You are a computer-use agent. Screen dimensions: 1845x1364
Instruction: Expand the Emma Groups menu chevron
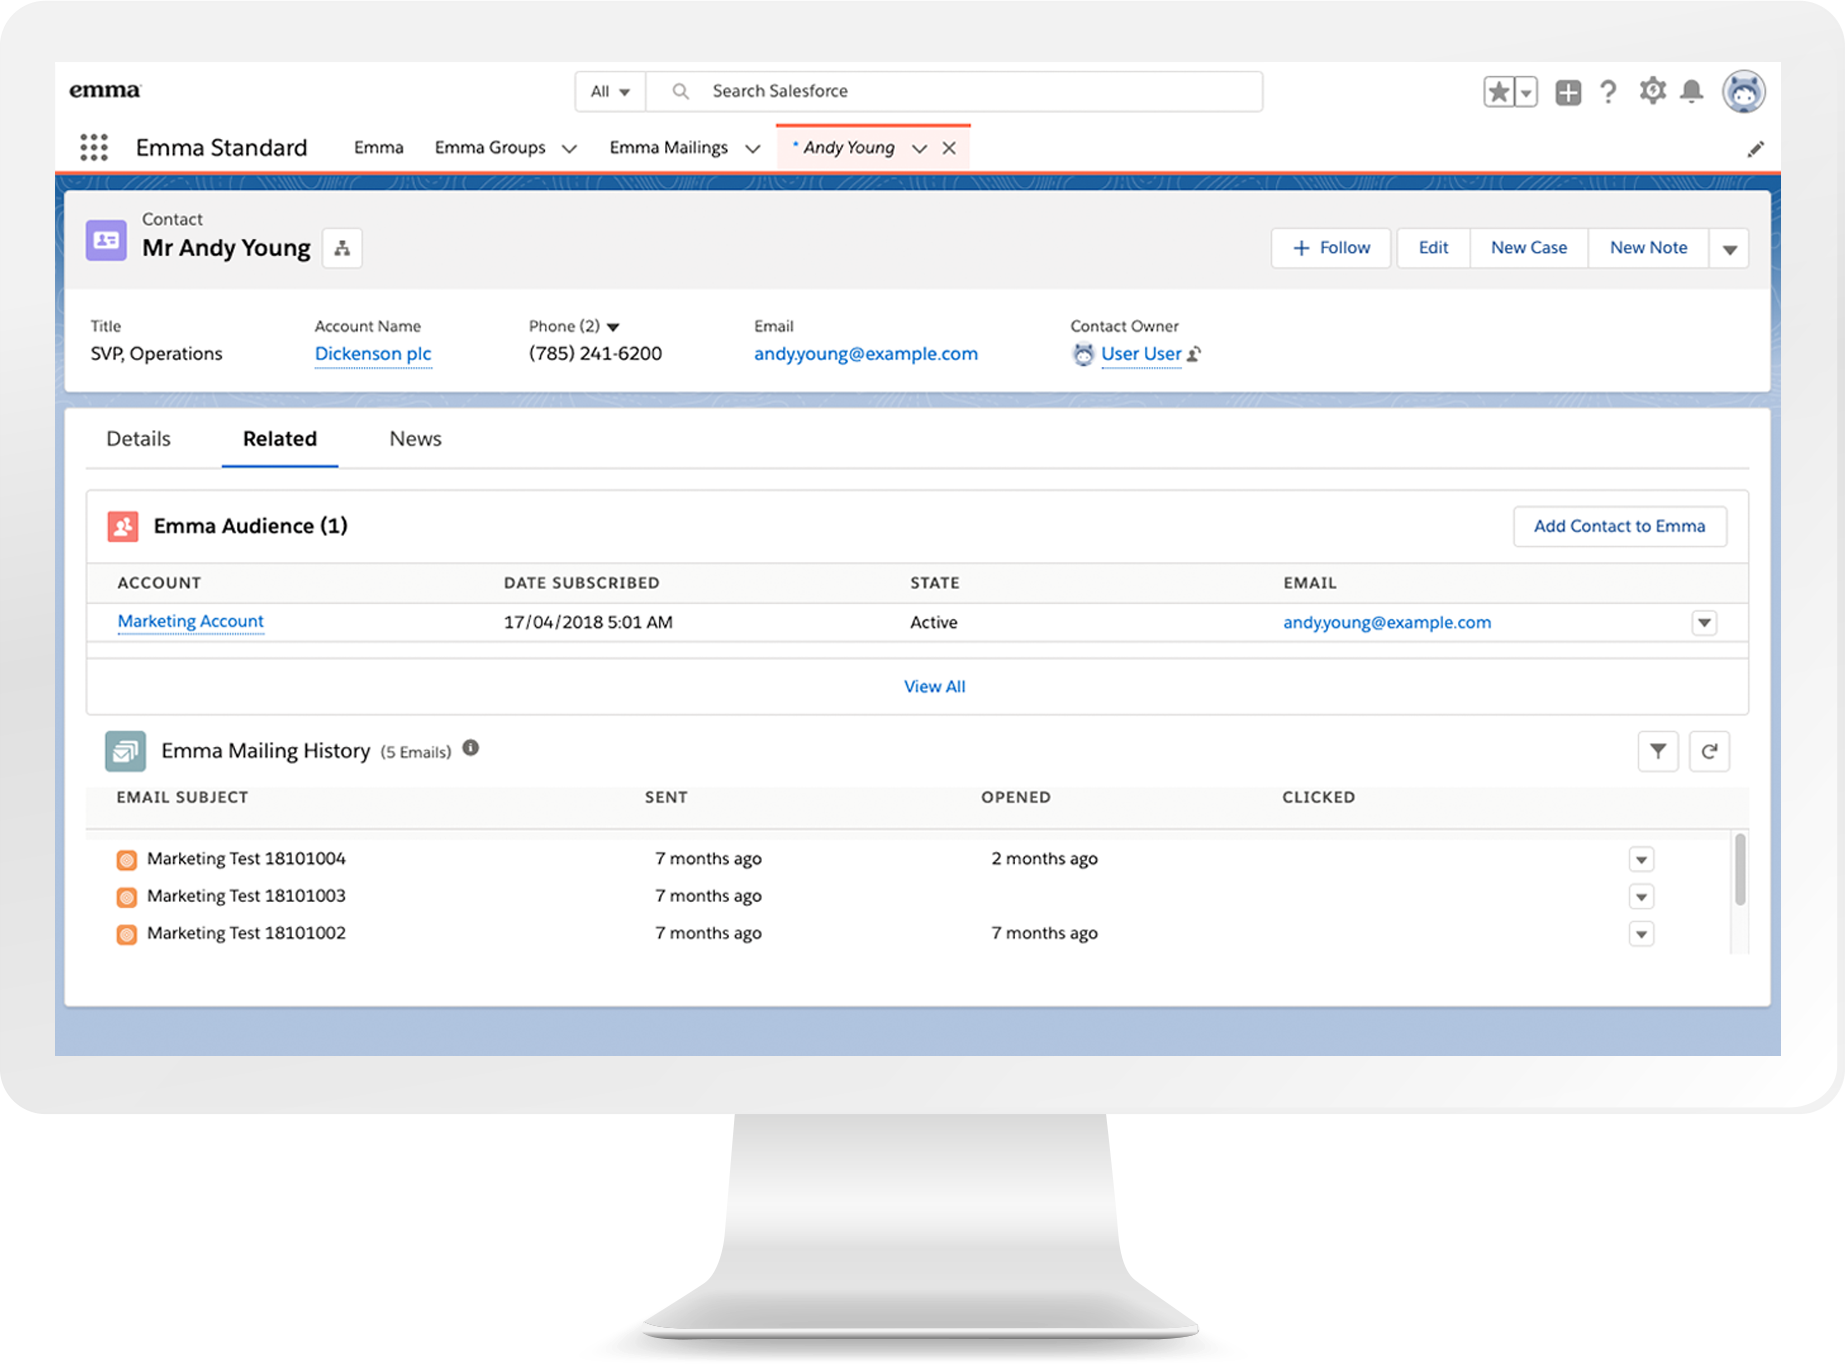tap(569, 148)
